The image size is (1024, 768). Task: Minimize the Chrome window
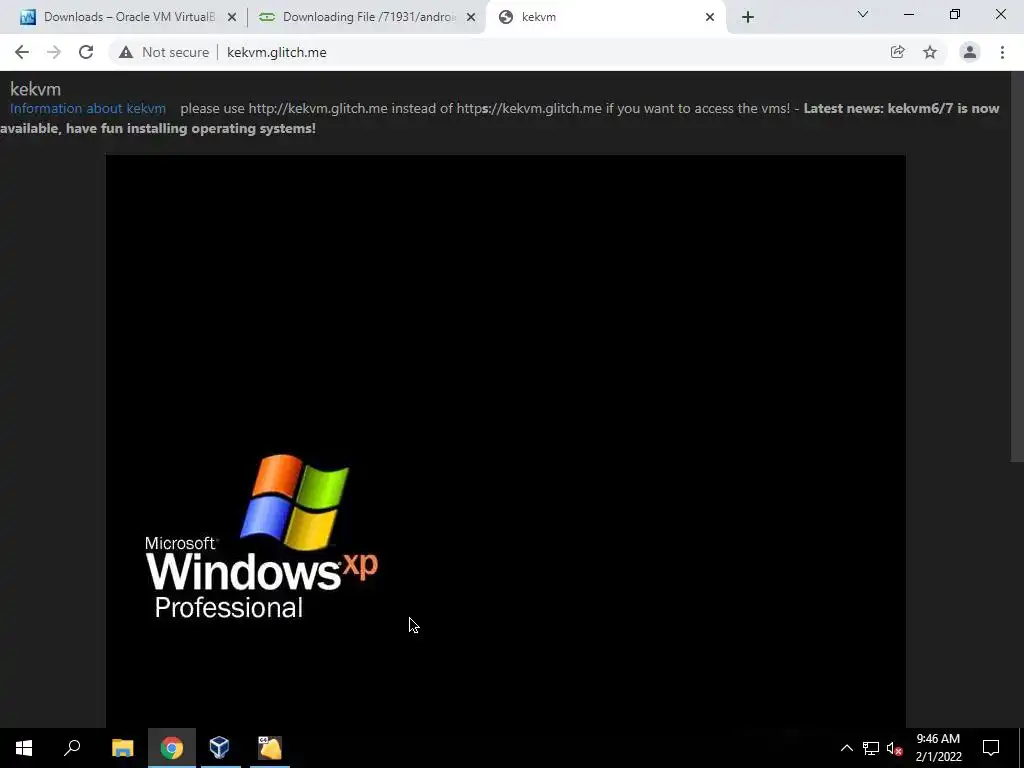pos(909,14)
